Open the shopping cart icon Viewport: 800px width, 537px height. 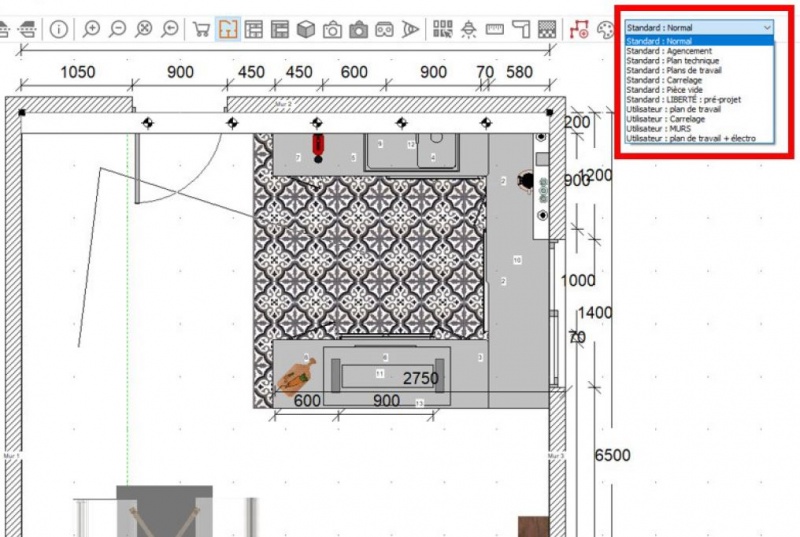(201, 29)
